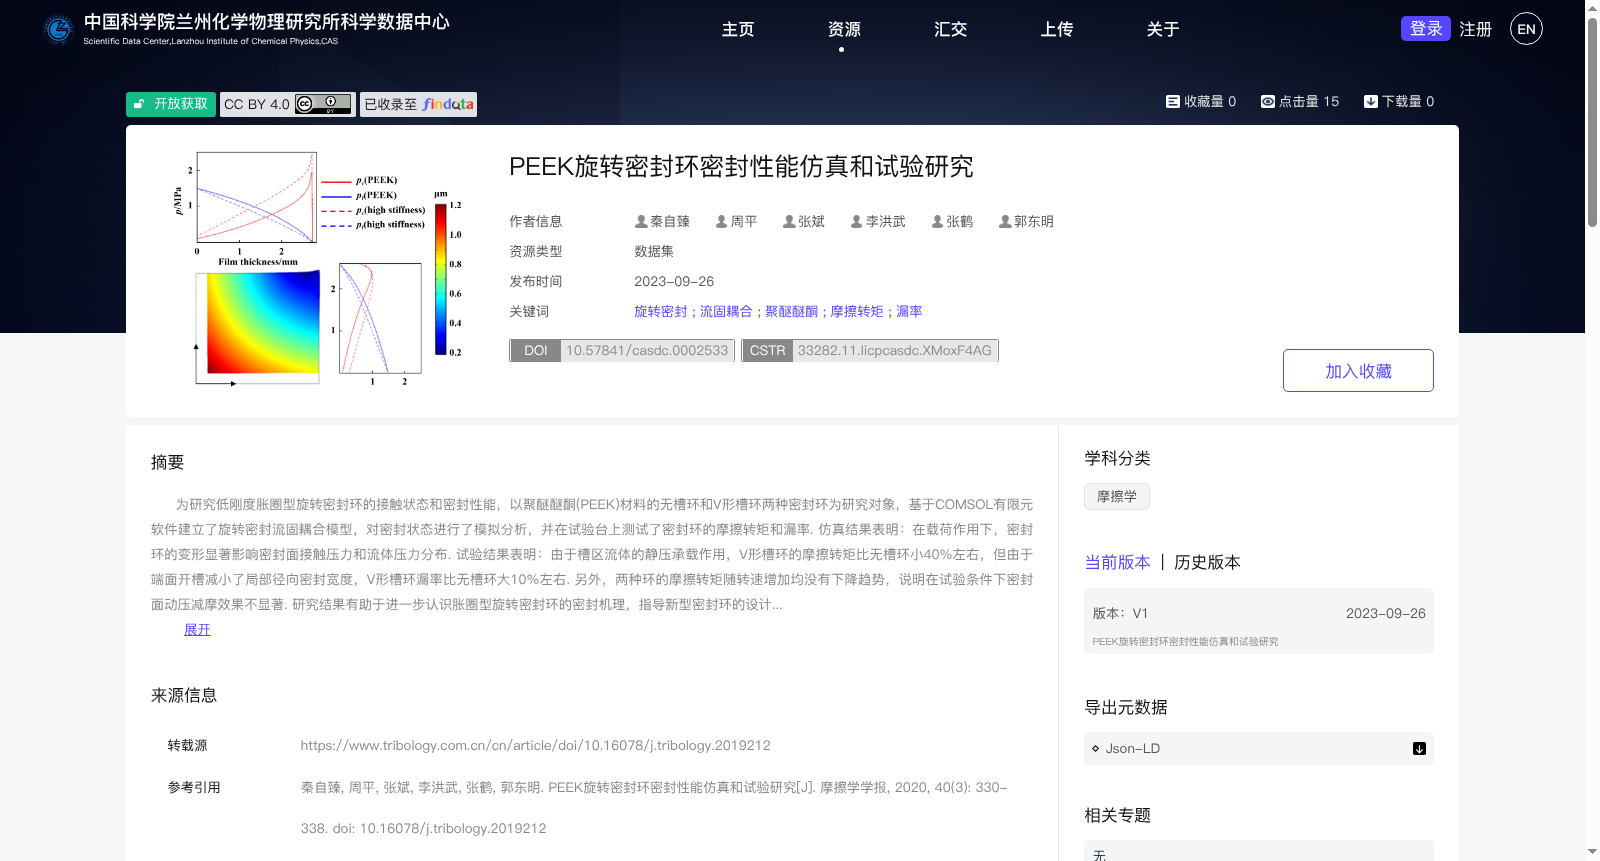Click the 点击量 eye icon
This screenshot has width=1600, height=861.
1267,101
